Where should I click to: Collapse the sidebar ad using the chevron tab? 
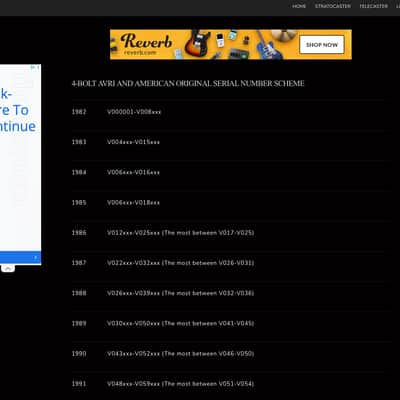click(8, 268)
